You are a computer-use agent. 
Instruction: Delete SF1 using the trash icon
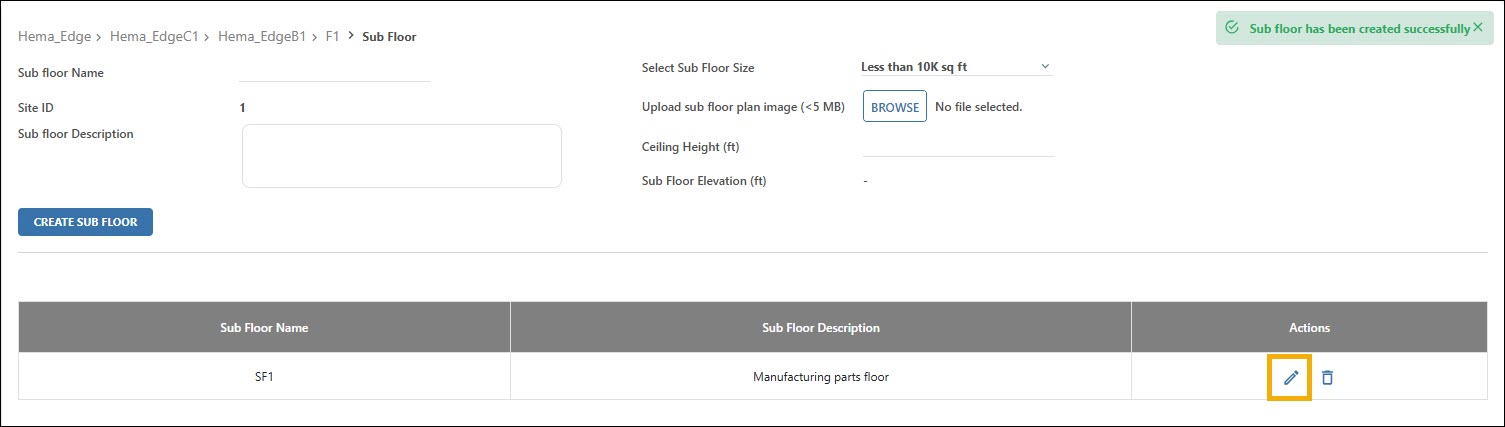[1327, 377]
